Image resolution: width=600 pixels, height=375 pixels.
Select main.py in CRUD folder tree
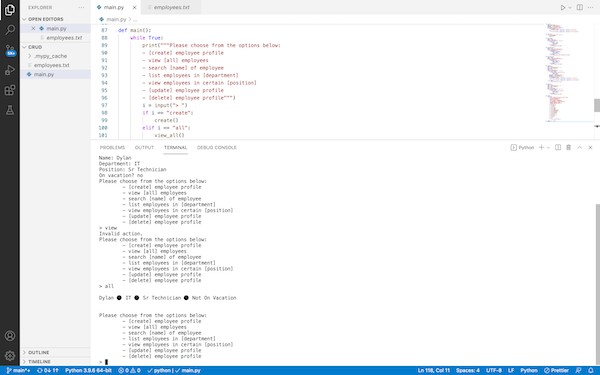point(55,74)
